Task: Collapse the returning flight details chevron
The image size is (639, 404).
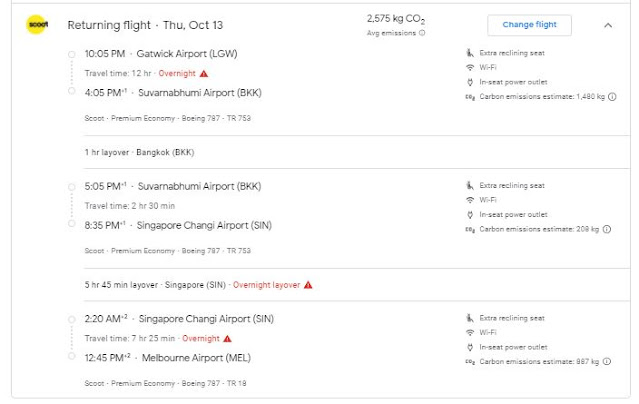Action: click(608, 25)
